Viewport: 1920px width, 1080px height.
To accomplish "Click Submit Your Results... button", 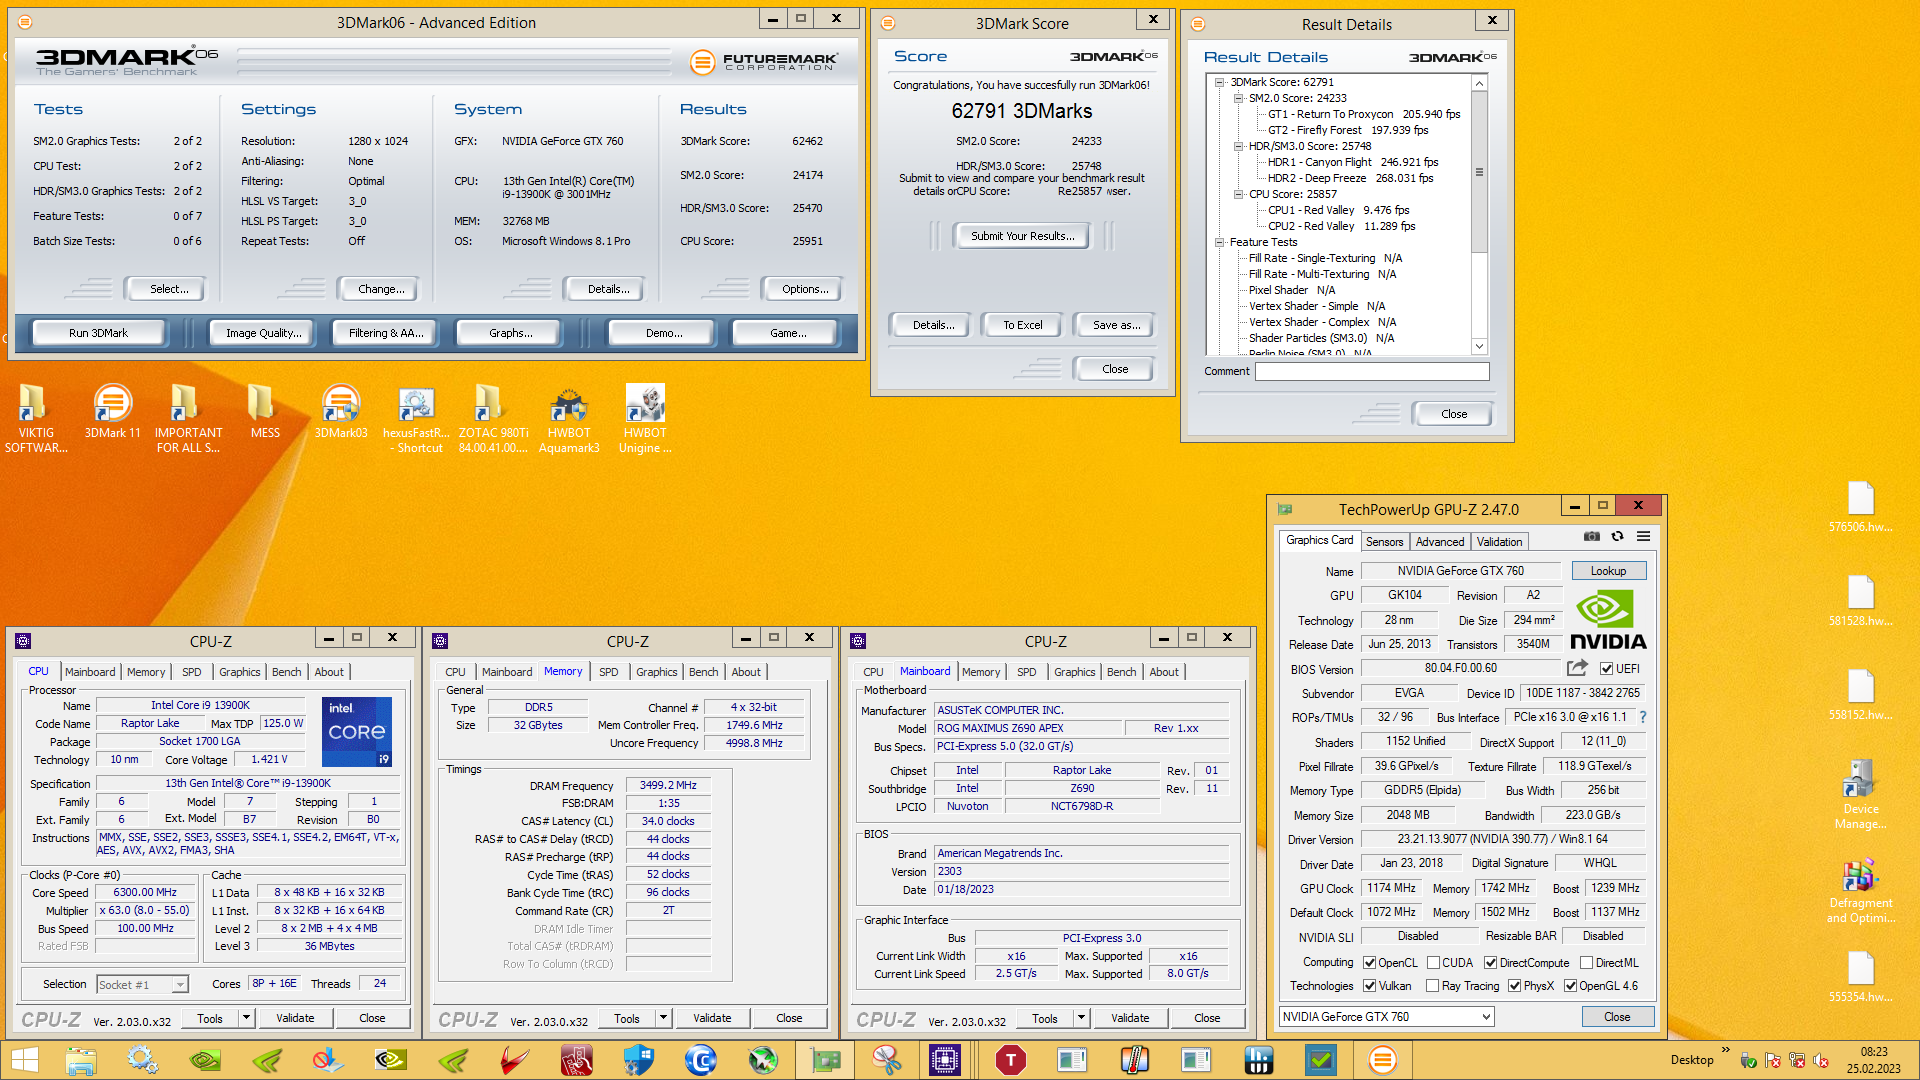I will click(x=1022, y=236).
